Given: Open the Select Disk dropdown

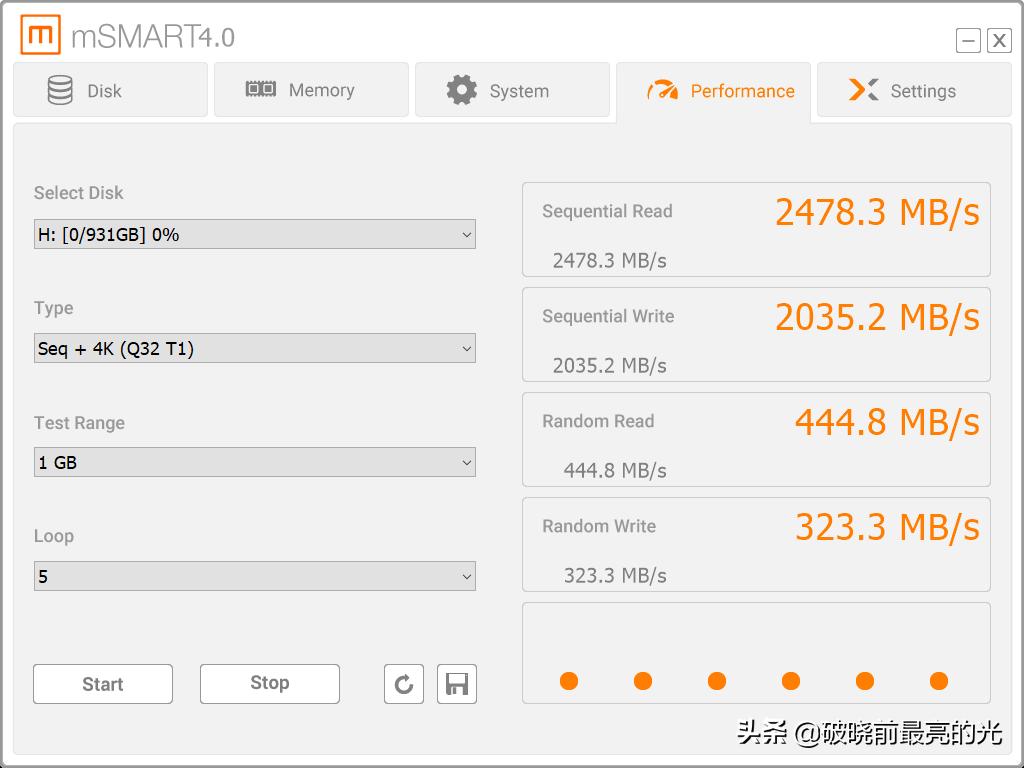Looking at the screenshot, I should (x=255, y=234).
